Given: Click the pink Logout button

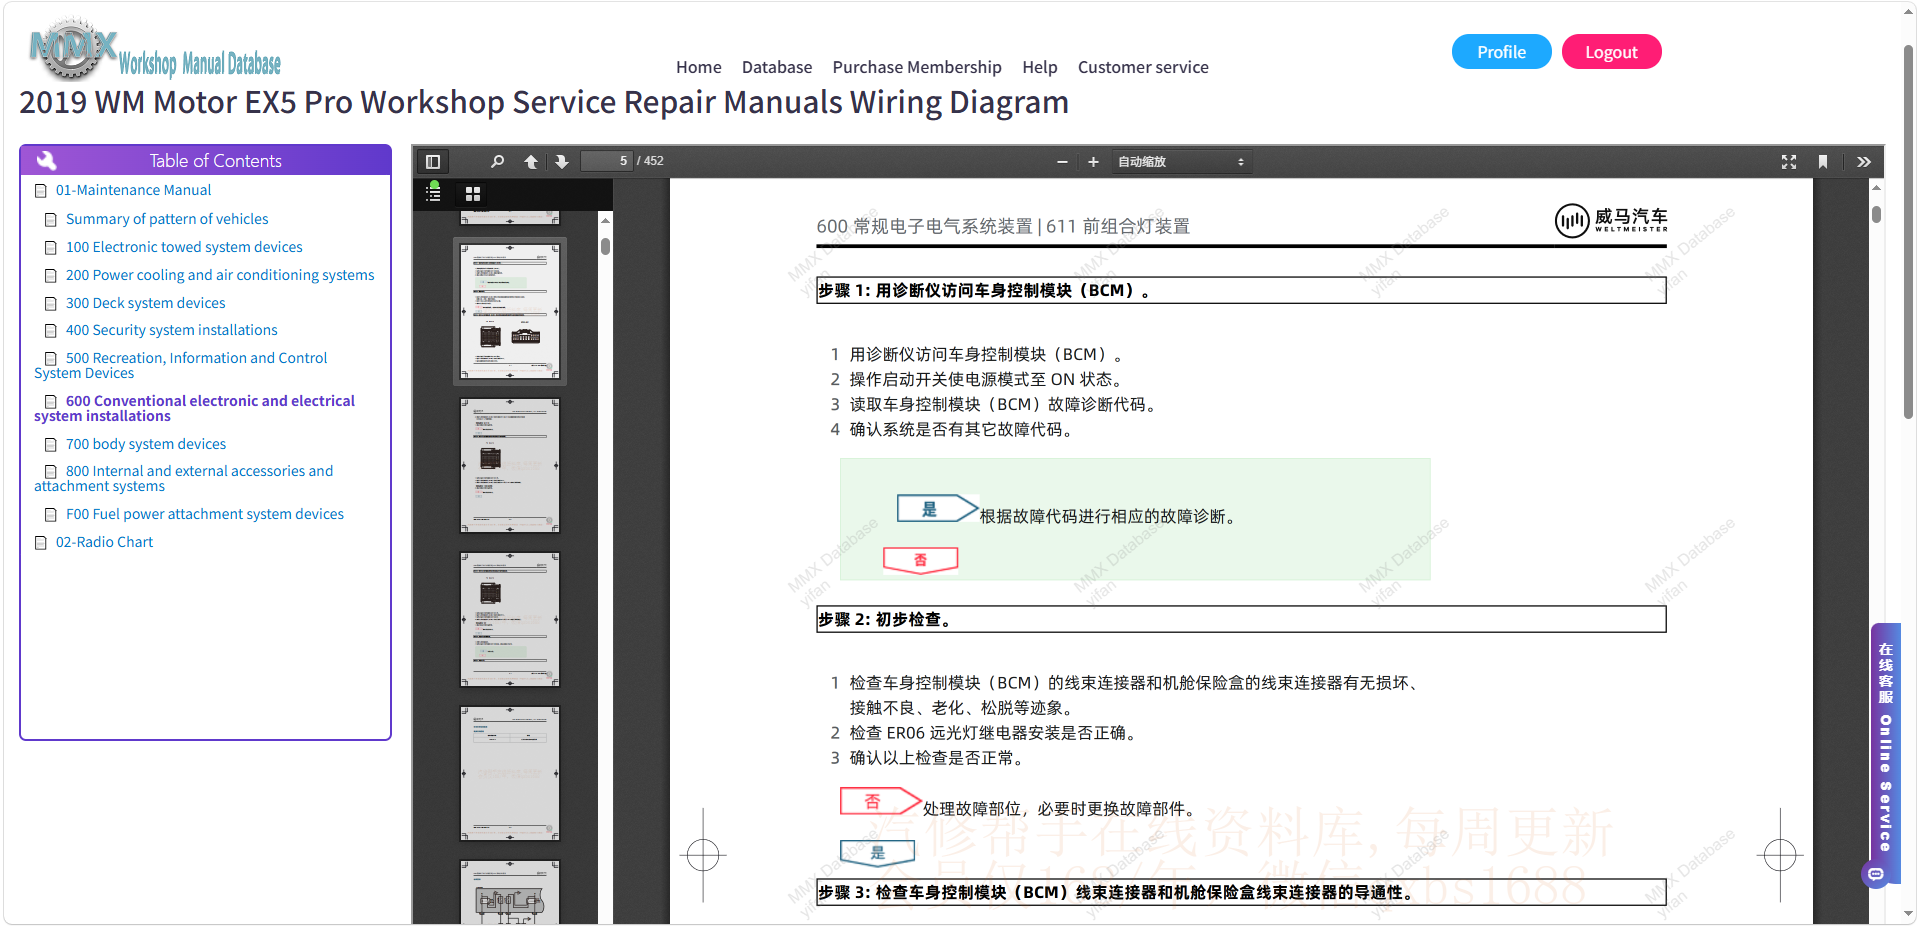Looking at the screenshot, I should coord(1611,52).
